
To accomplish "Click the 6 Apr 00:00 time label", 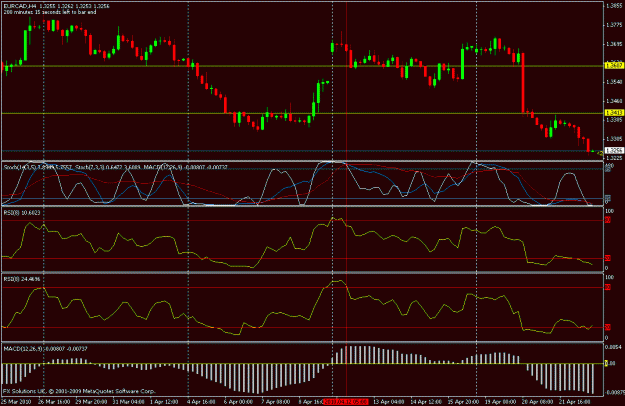I will pos(238,402).
